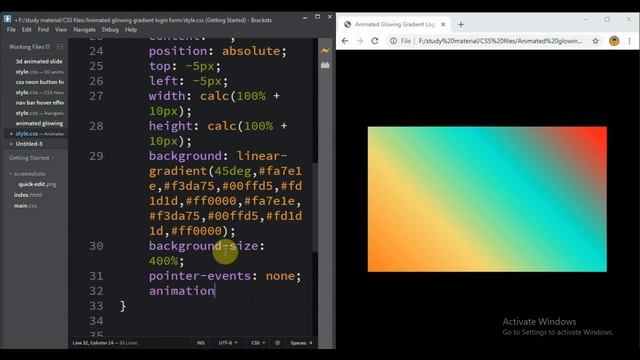The height and width of the screenshot is (360, 640).
Task: Toggle INS insert mode in status bar
Action: (200, 343)
